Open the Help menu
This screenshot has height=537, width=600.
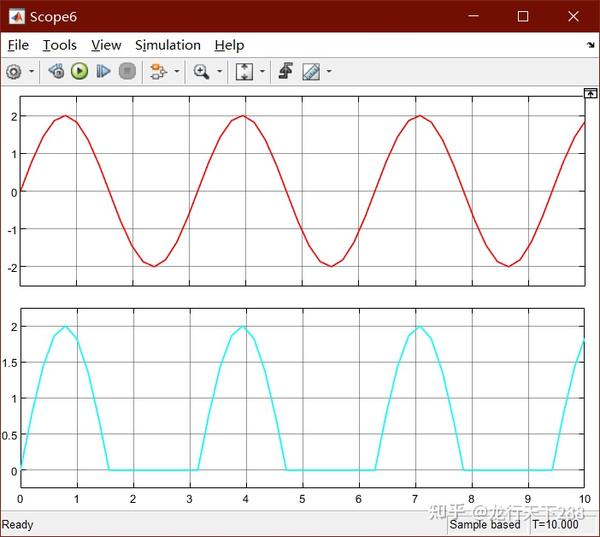coord(229,46)
